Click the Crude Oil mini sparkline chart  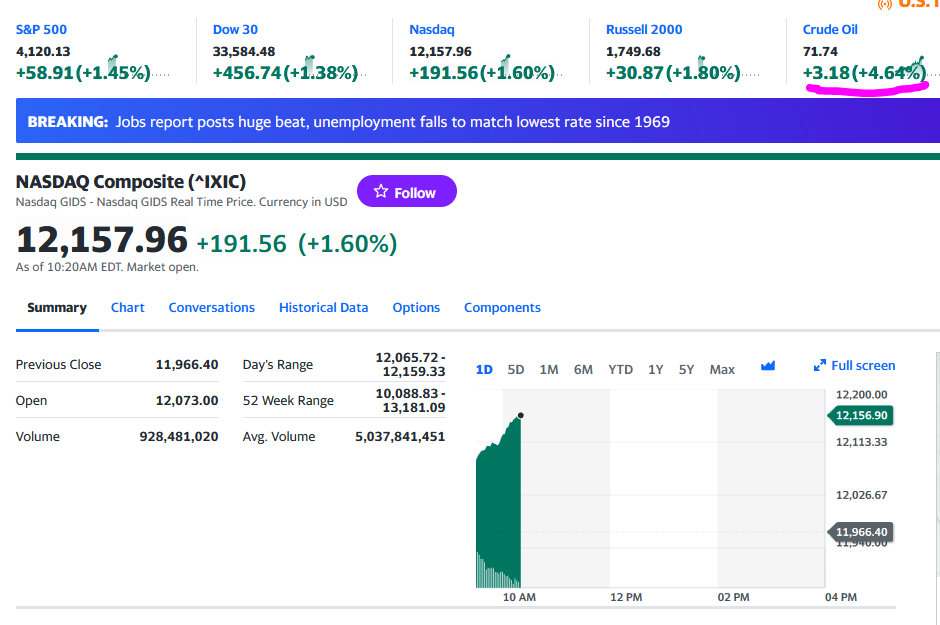(x=917, y=65)
